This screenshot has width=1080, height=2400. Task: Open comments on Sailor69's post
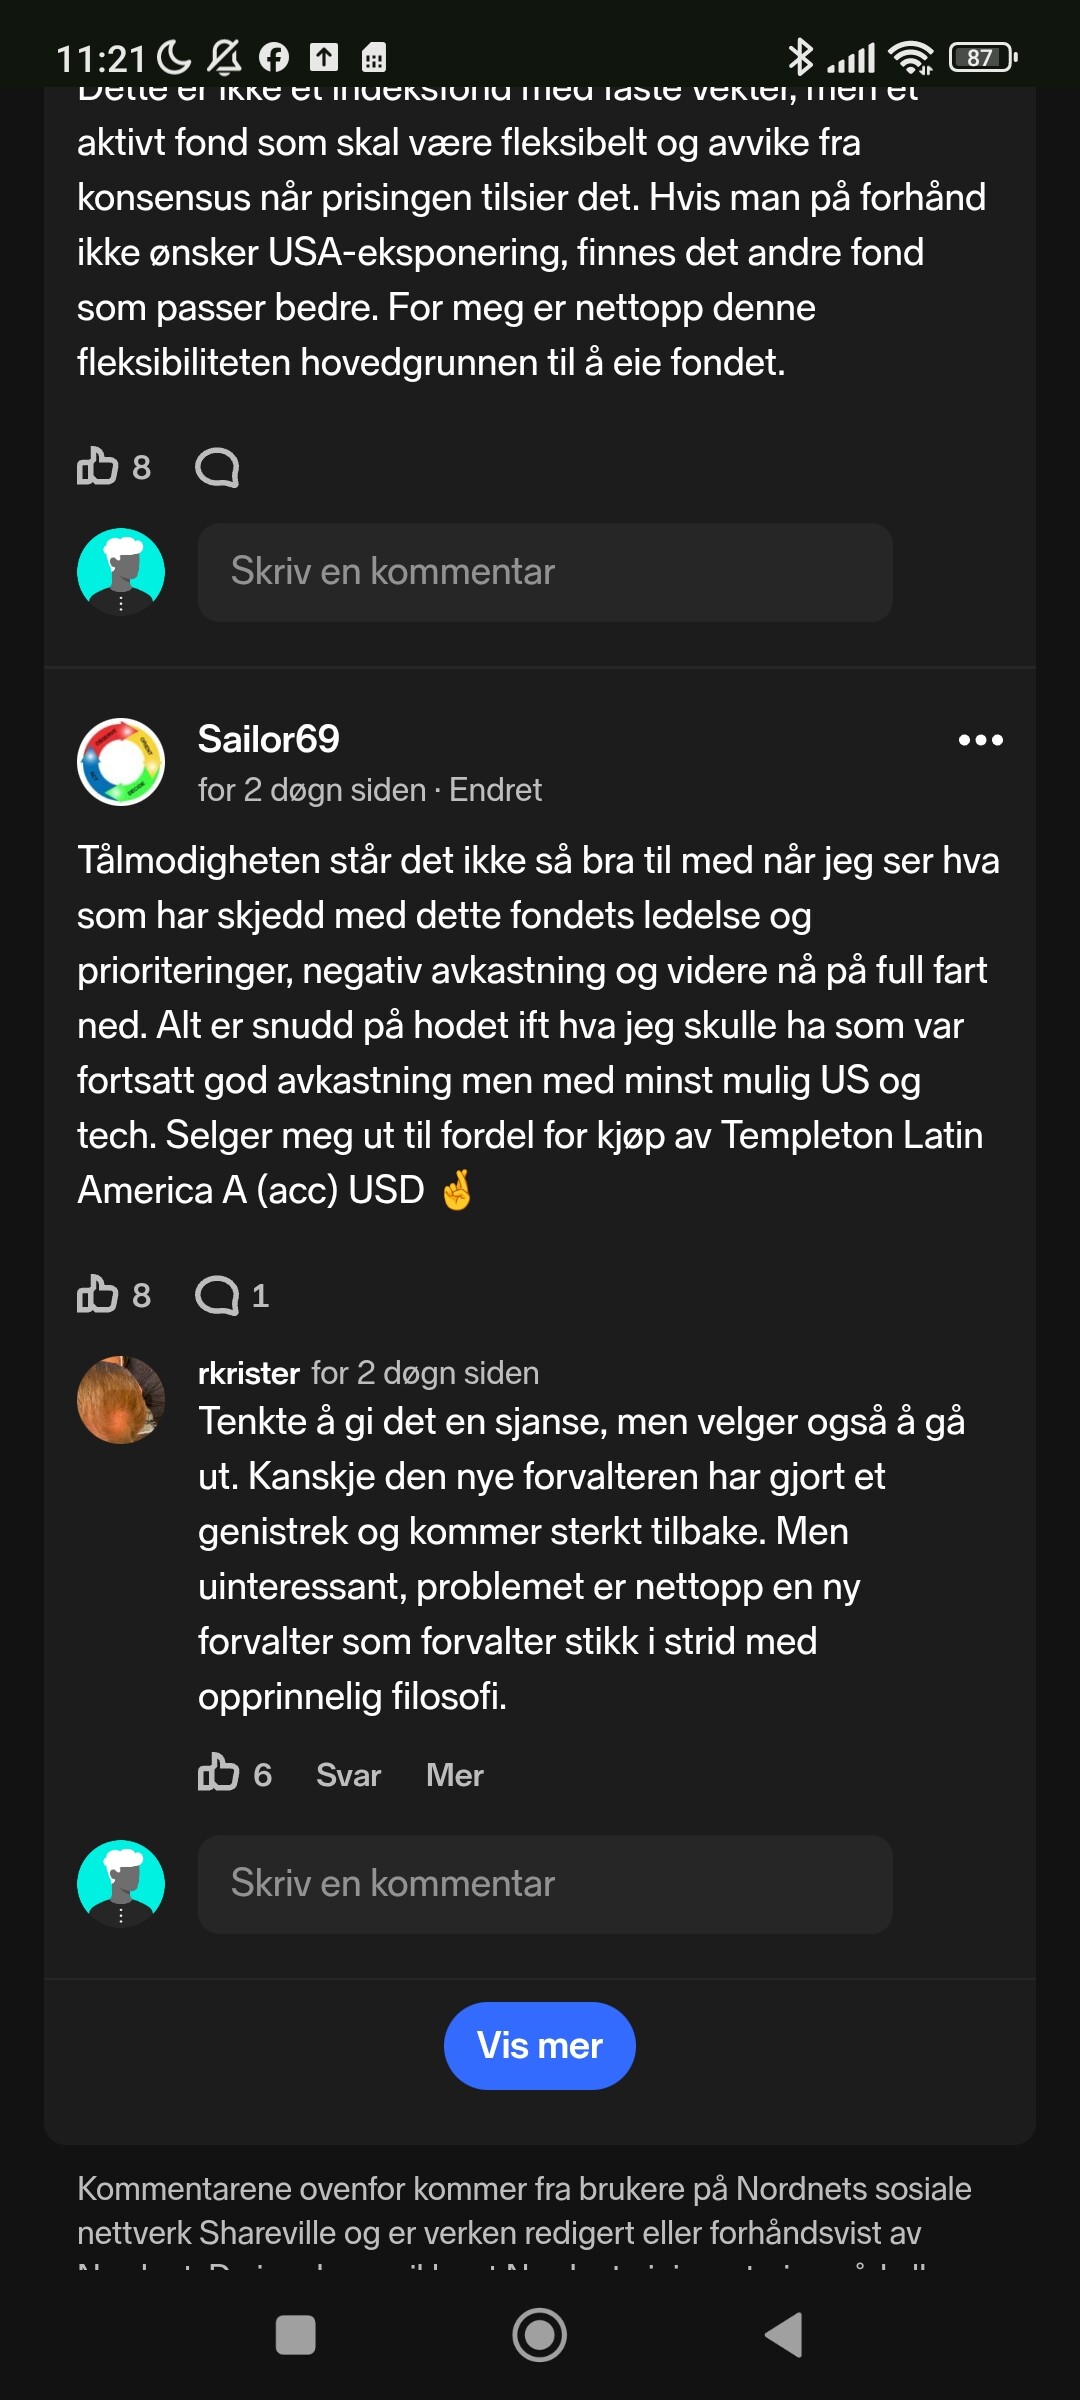tap(218, 1295)
